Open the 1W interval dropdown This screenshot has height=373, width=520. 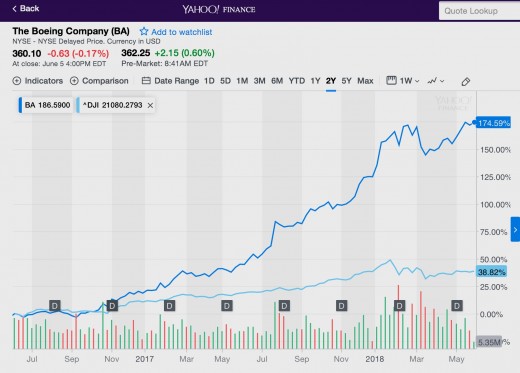click(403, 81)
